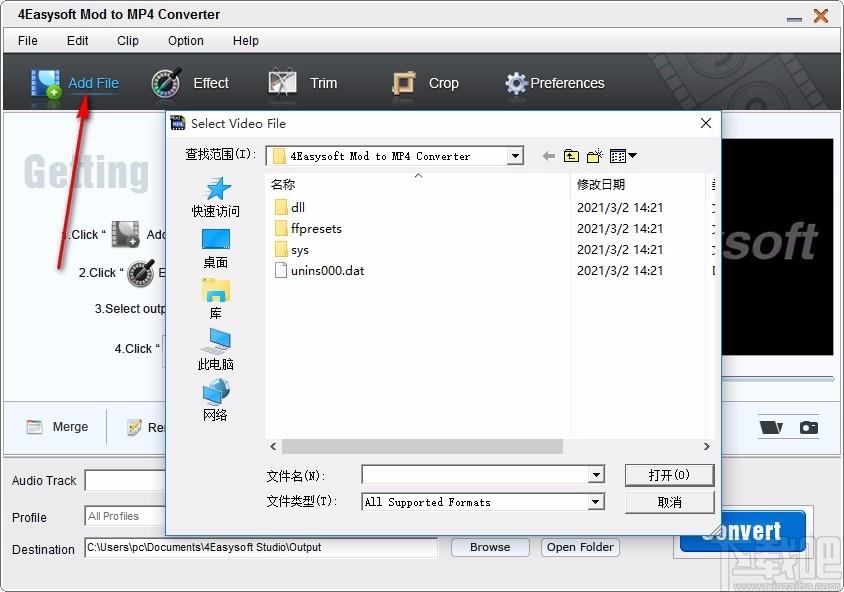Viewport: 844px width, 592px height.
Task: Click the Effect icon in Getting Started step 2
Action: pyautogui.click(x=141, y=273)
